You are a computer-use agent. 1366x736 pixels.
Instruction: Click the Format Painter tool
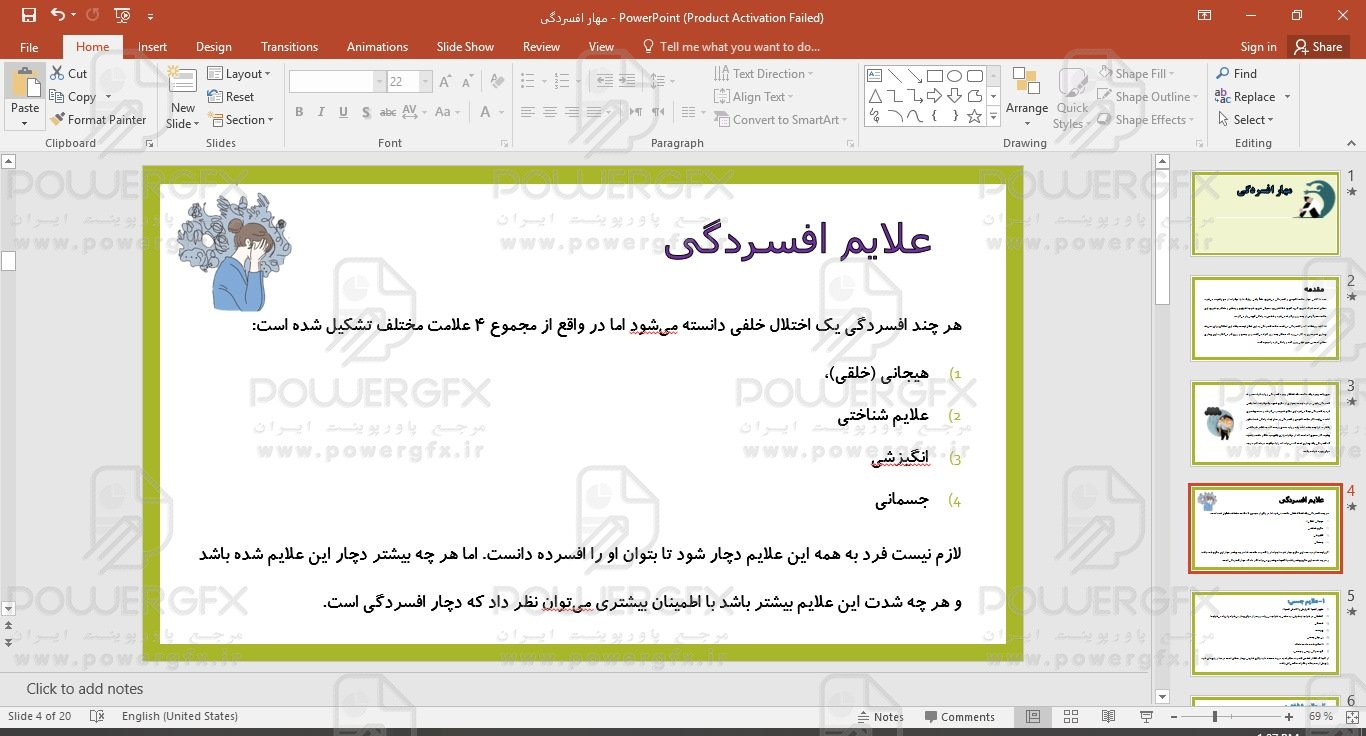pos(98,120)
